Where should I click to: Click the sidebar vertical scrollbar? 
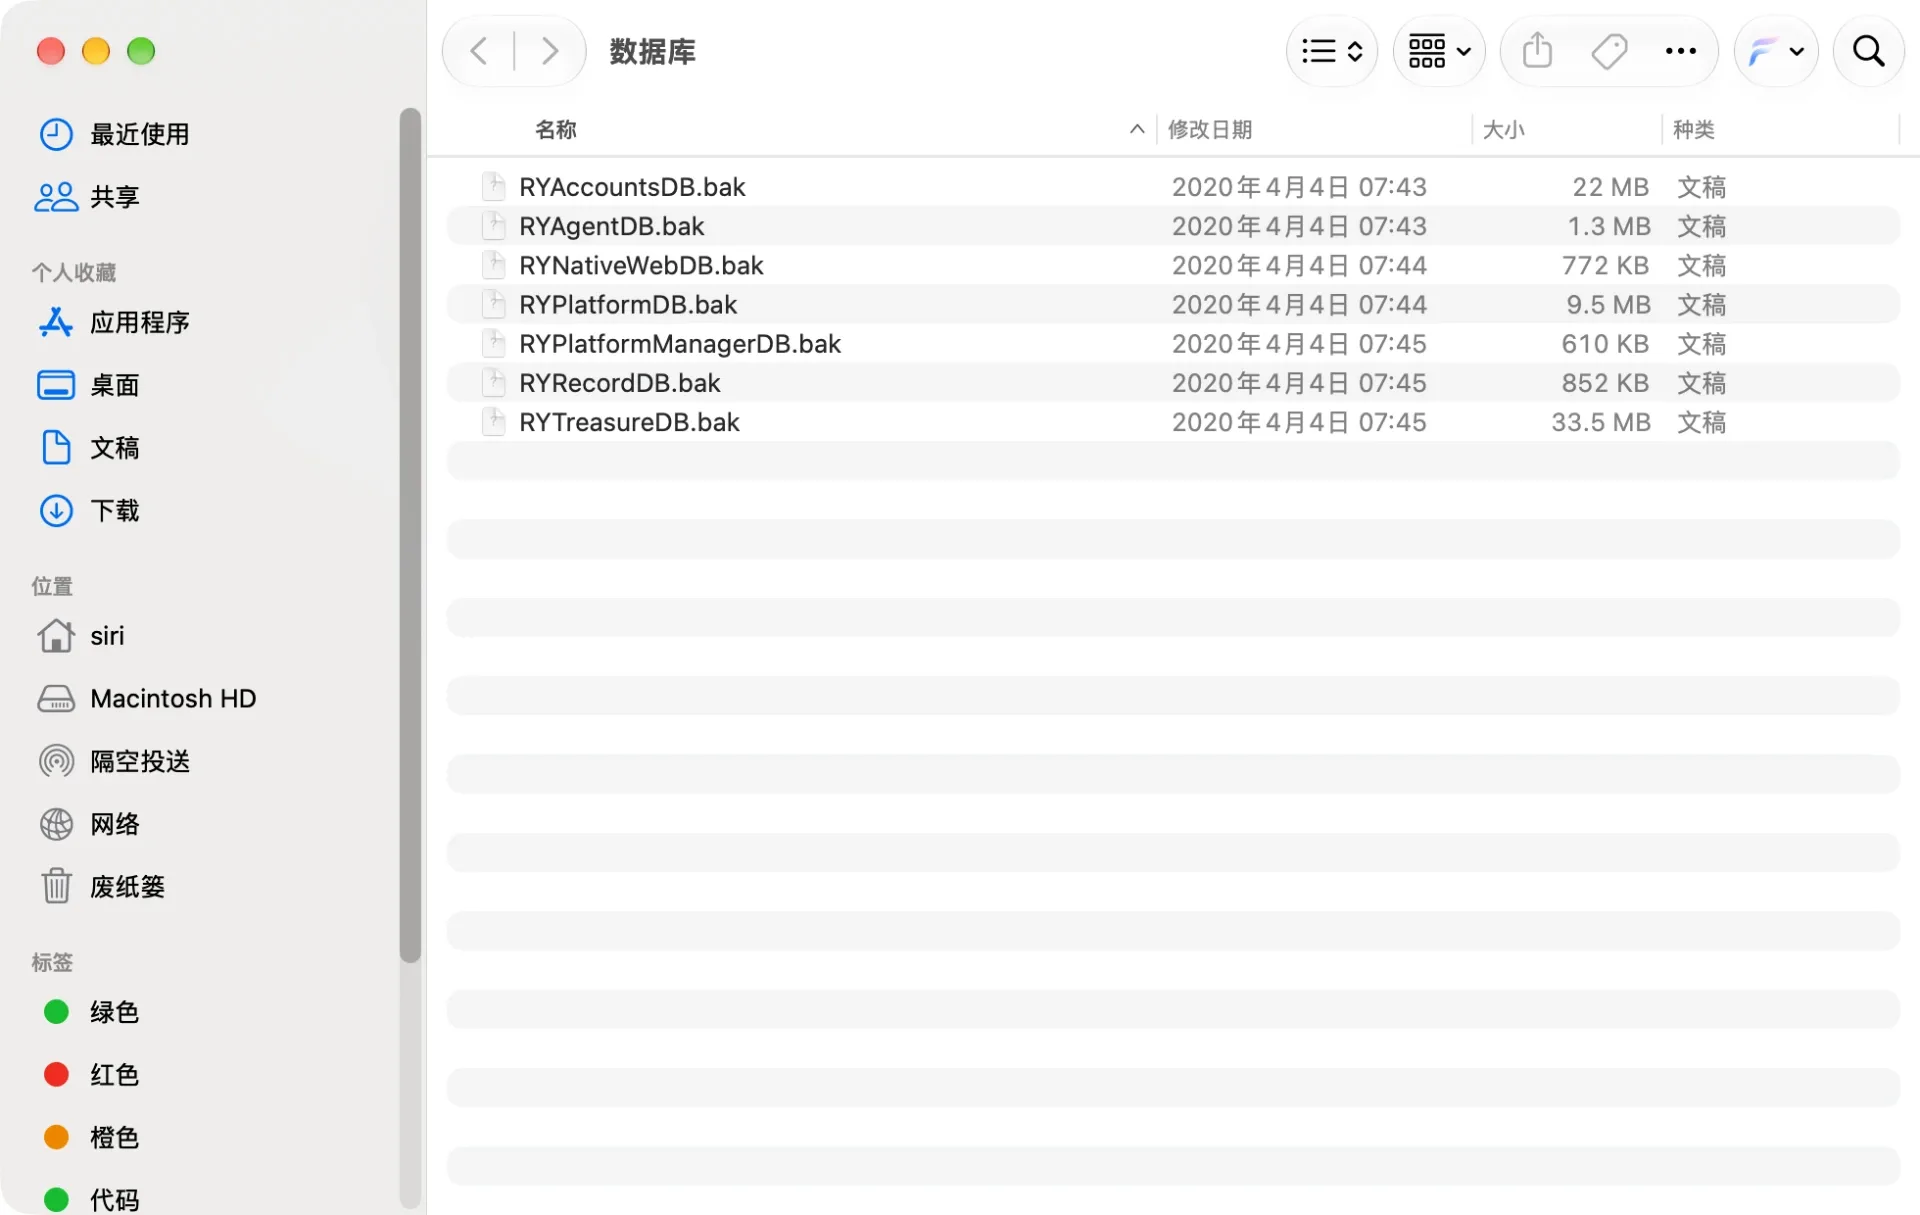[410, 535]
